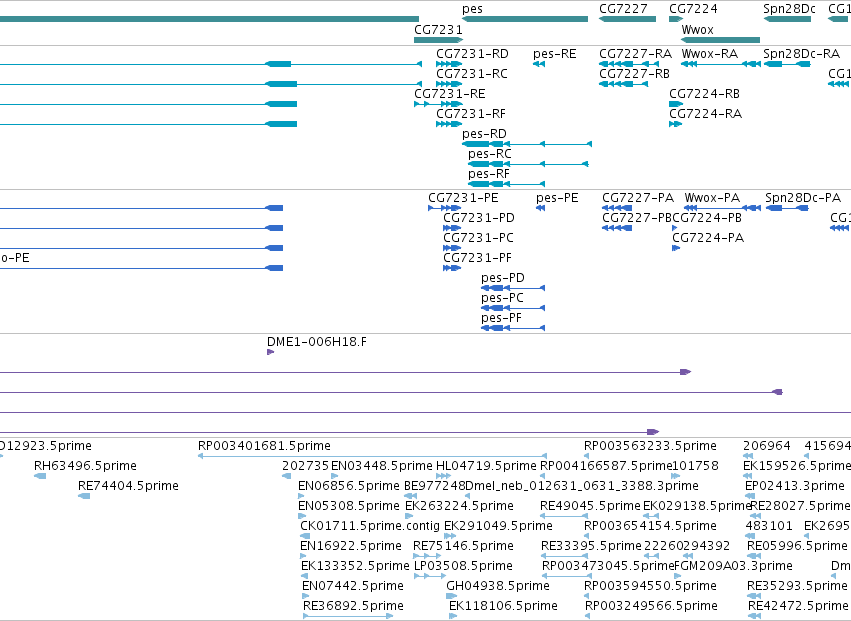
Task: Select the pes-RE transcript label
Action: (555, 54)
